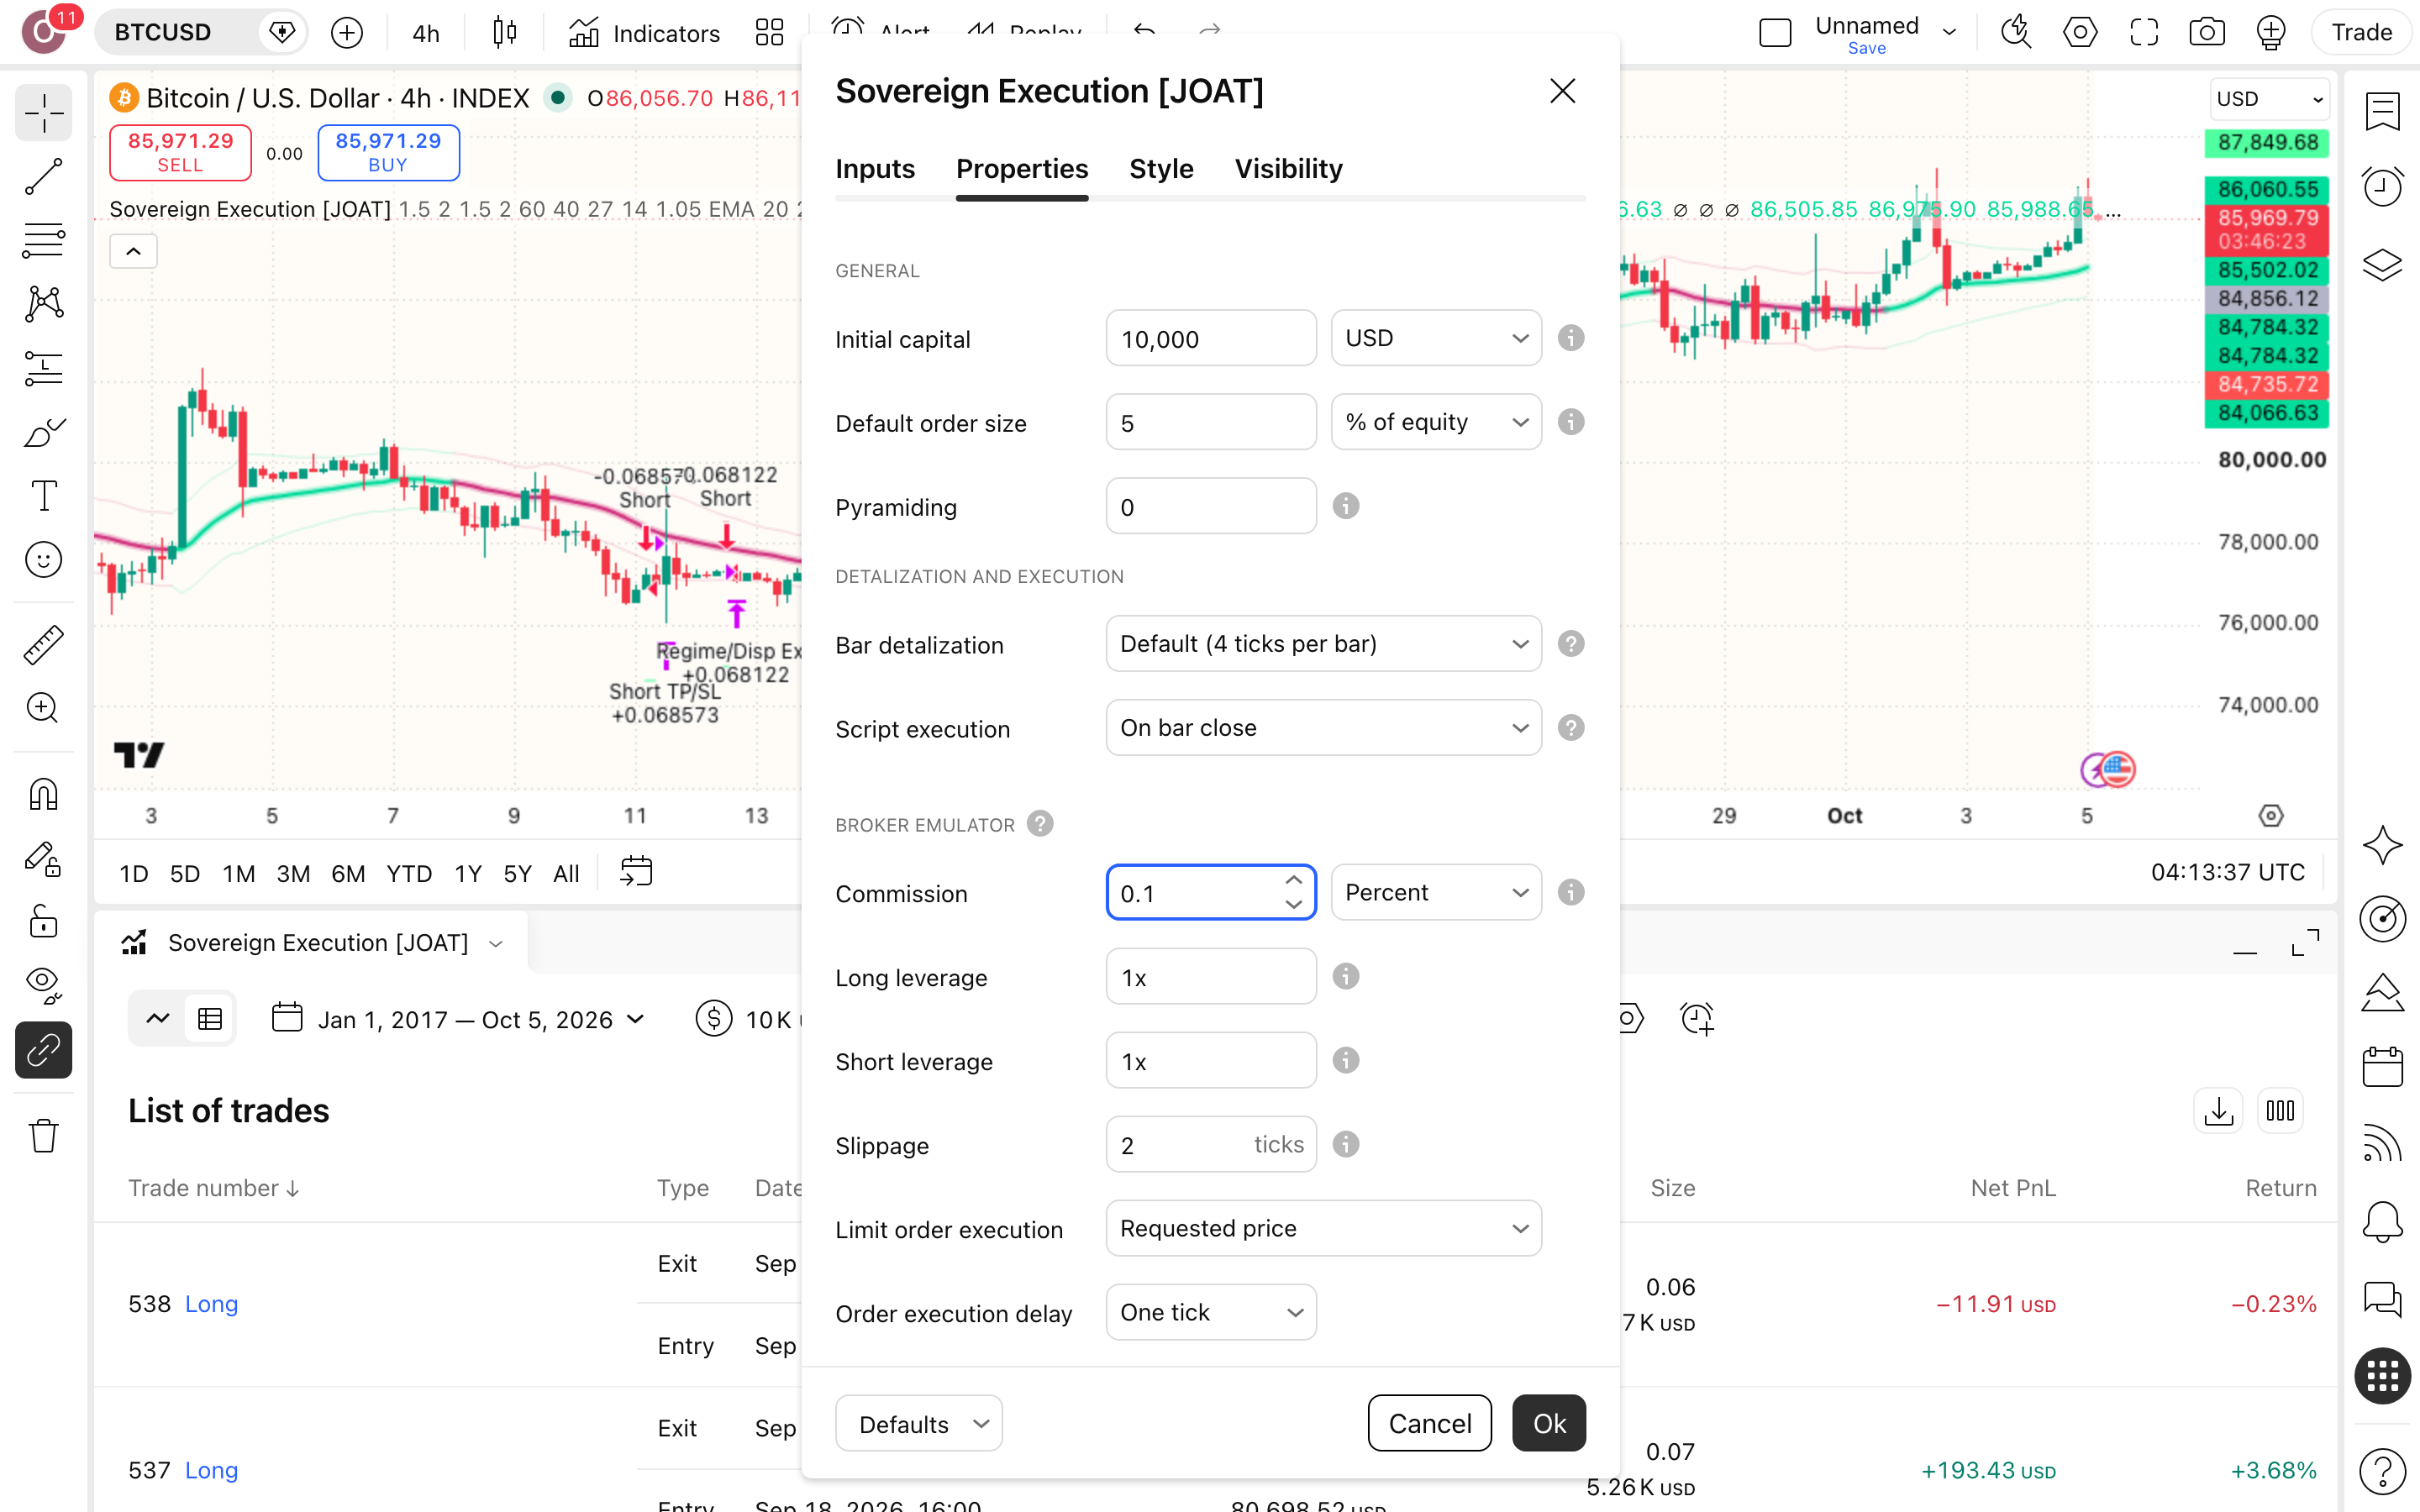
Task: Open Order execution delay dropdown
Action: 1211,1312
